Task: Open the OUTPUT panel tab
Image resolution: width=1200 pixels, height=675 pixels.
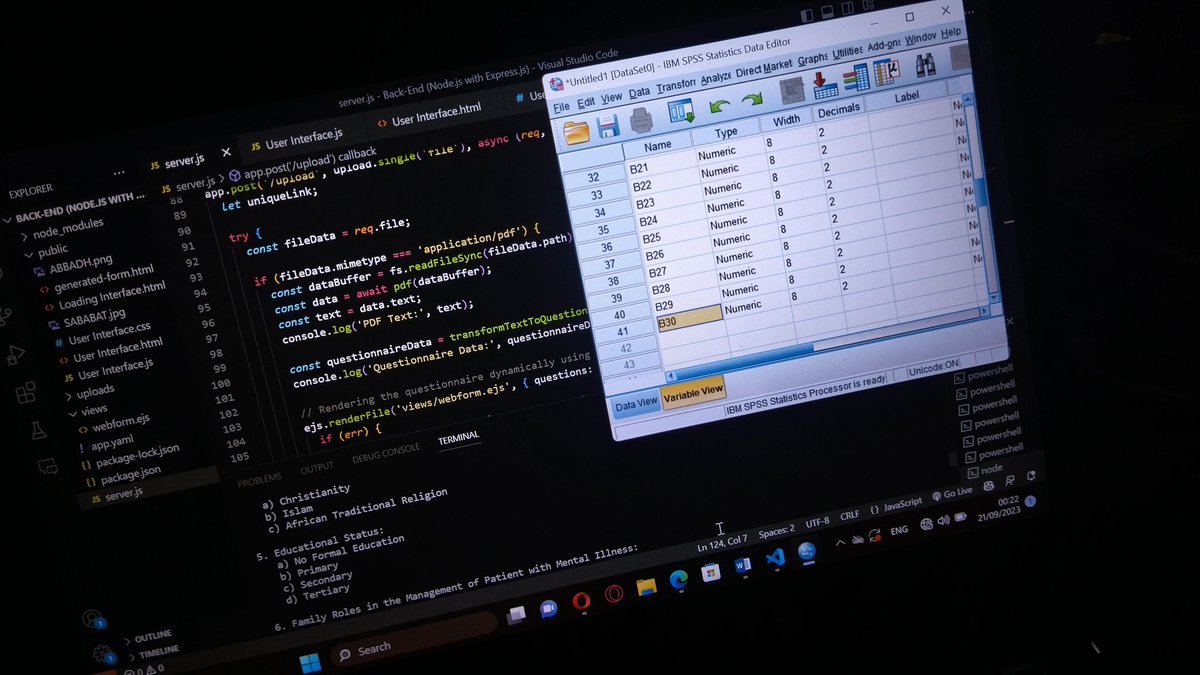Action: 317,466
